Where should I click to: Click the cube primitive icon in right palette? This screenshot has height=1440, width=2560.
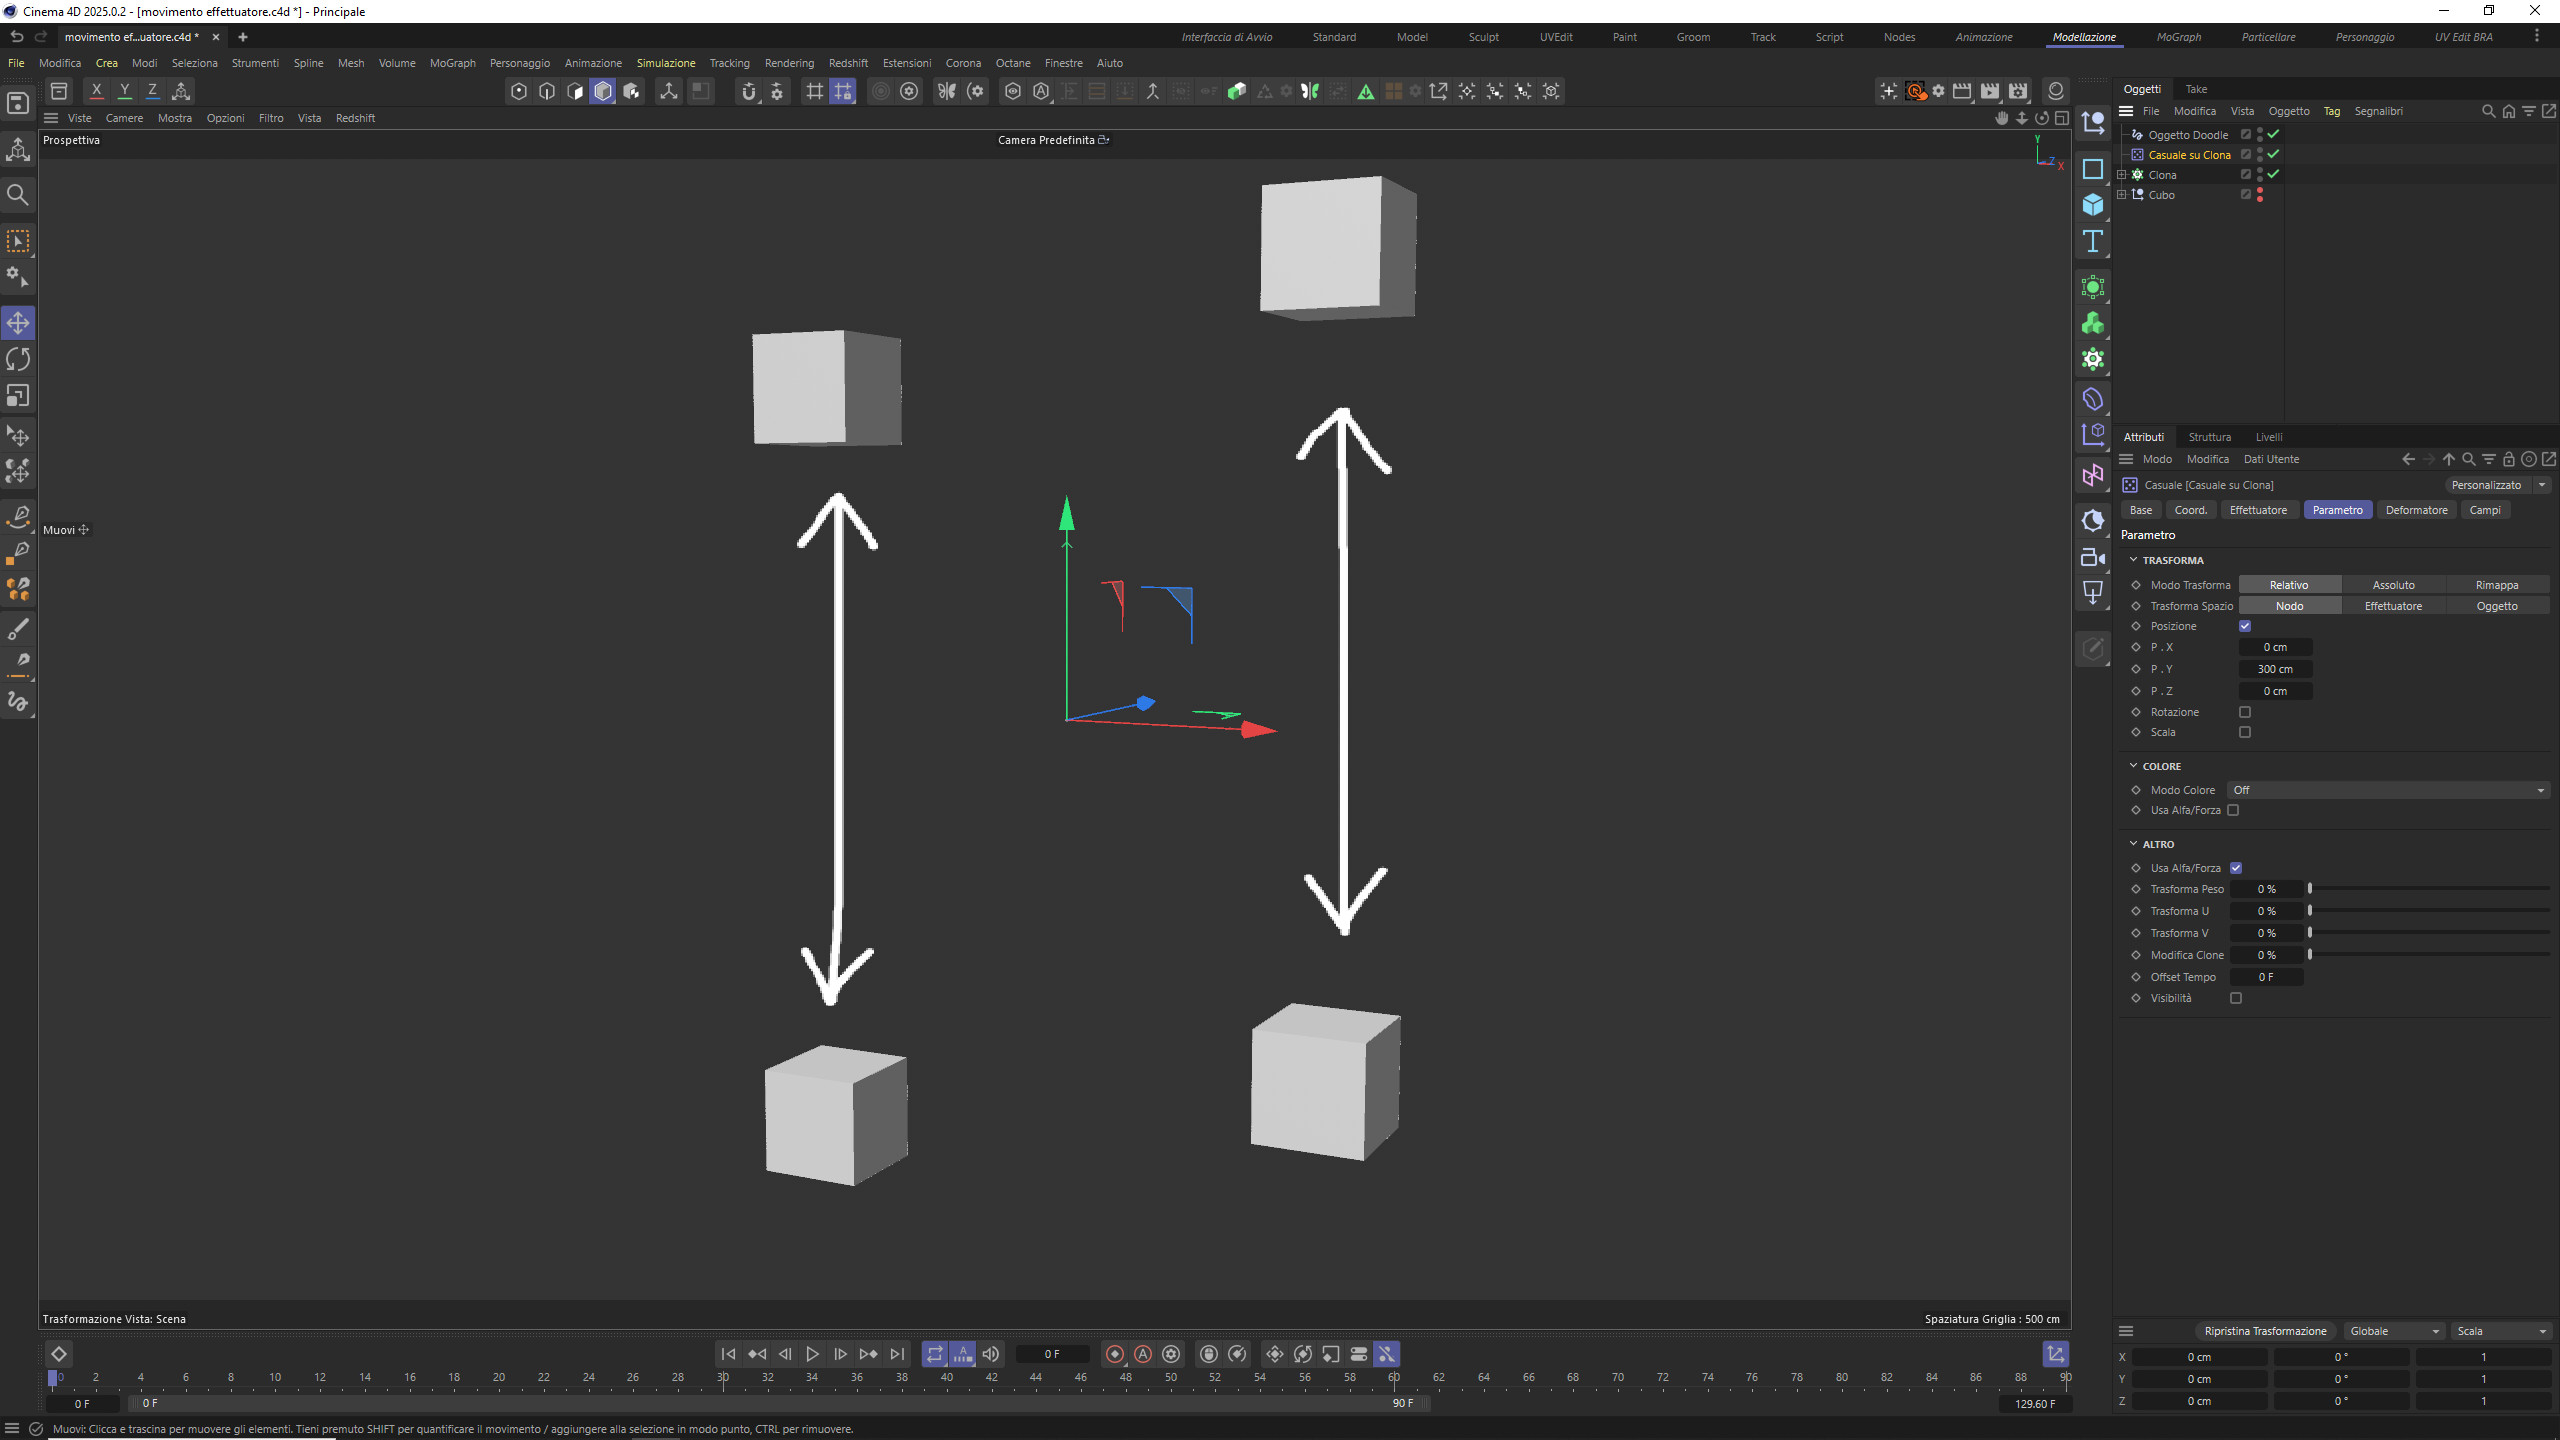click(x=2093, y=205)
